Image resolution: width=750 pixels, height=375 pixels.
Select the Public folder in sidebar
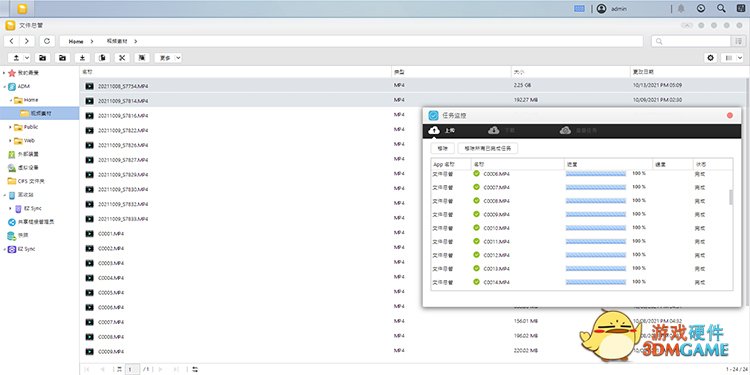(x=26, y=127)
